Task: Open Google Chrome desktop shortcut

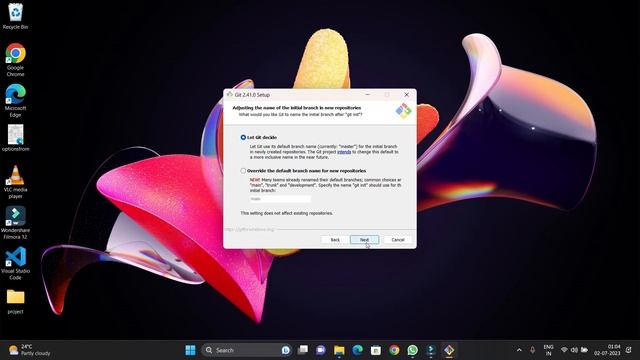Action: click(16, 60)
